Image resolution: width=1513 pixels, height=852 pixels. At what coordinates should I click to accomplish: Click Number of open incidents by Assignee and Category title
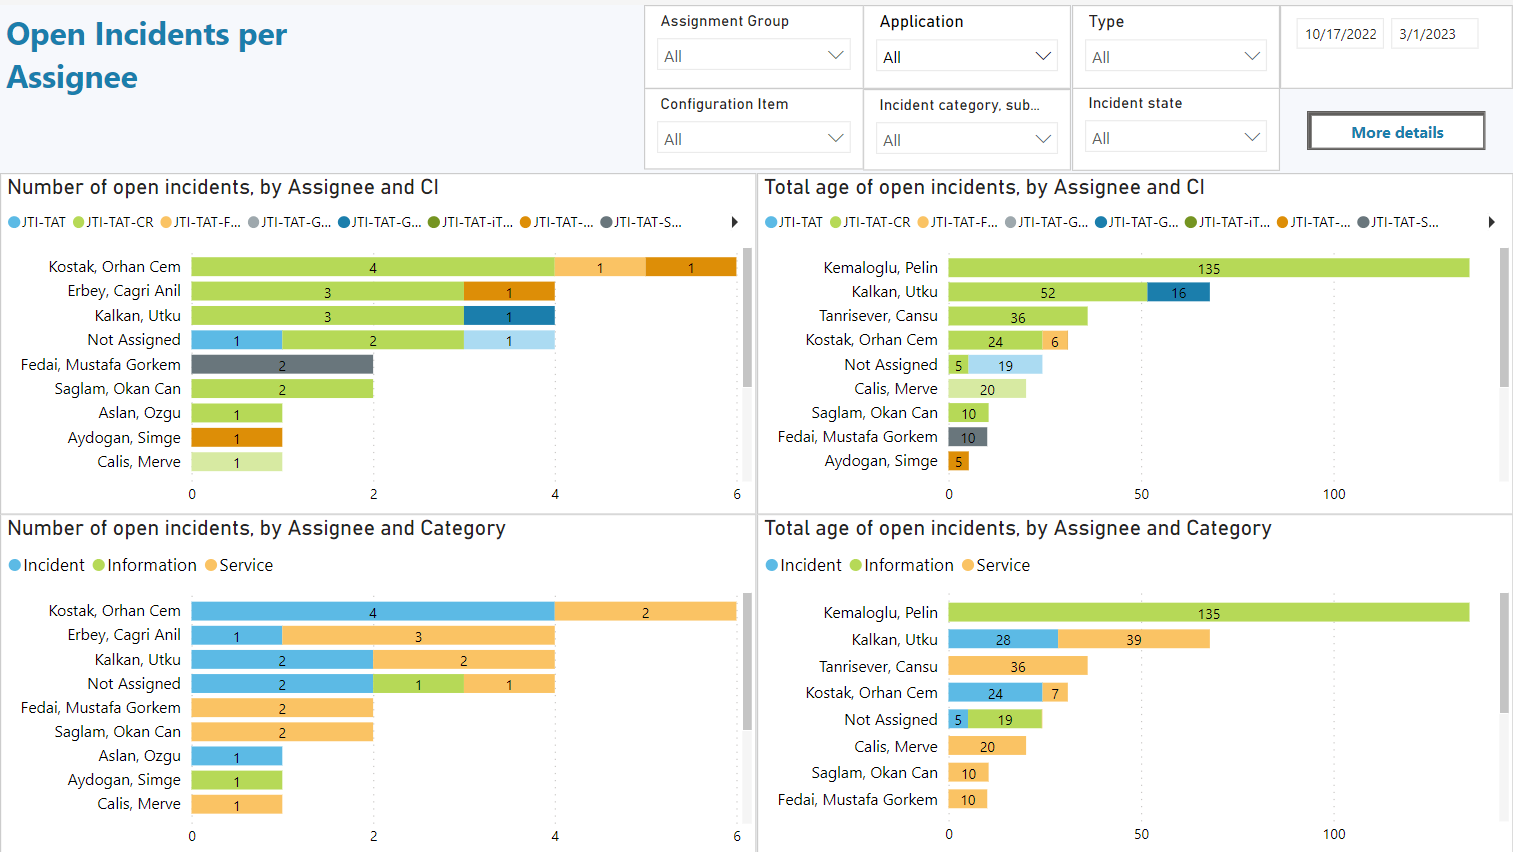click(x=256, y=528)
